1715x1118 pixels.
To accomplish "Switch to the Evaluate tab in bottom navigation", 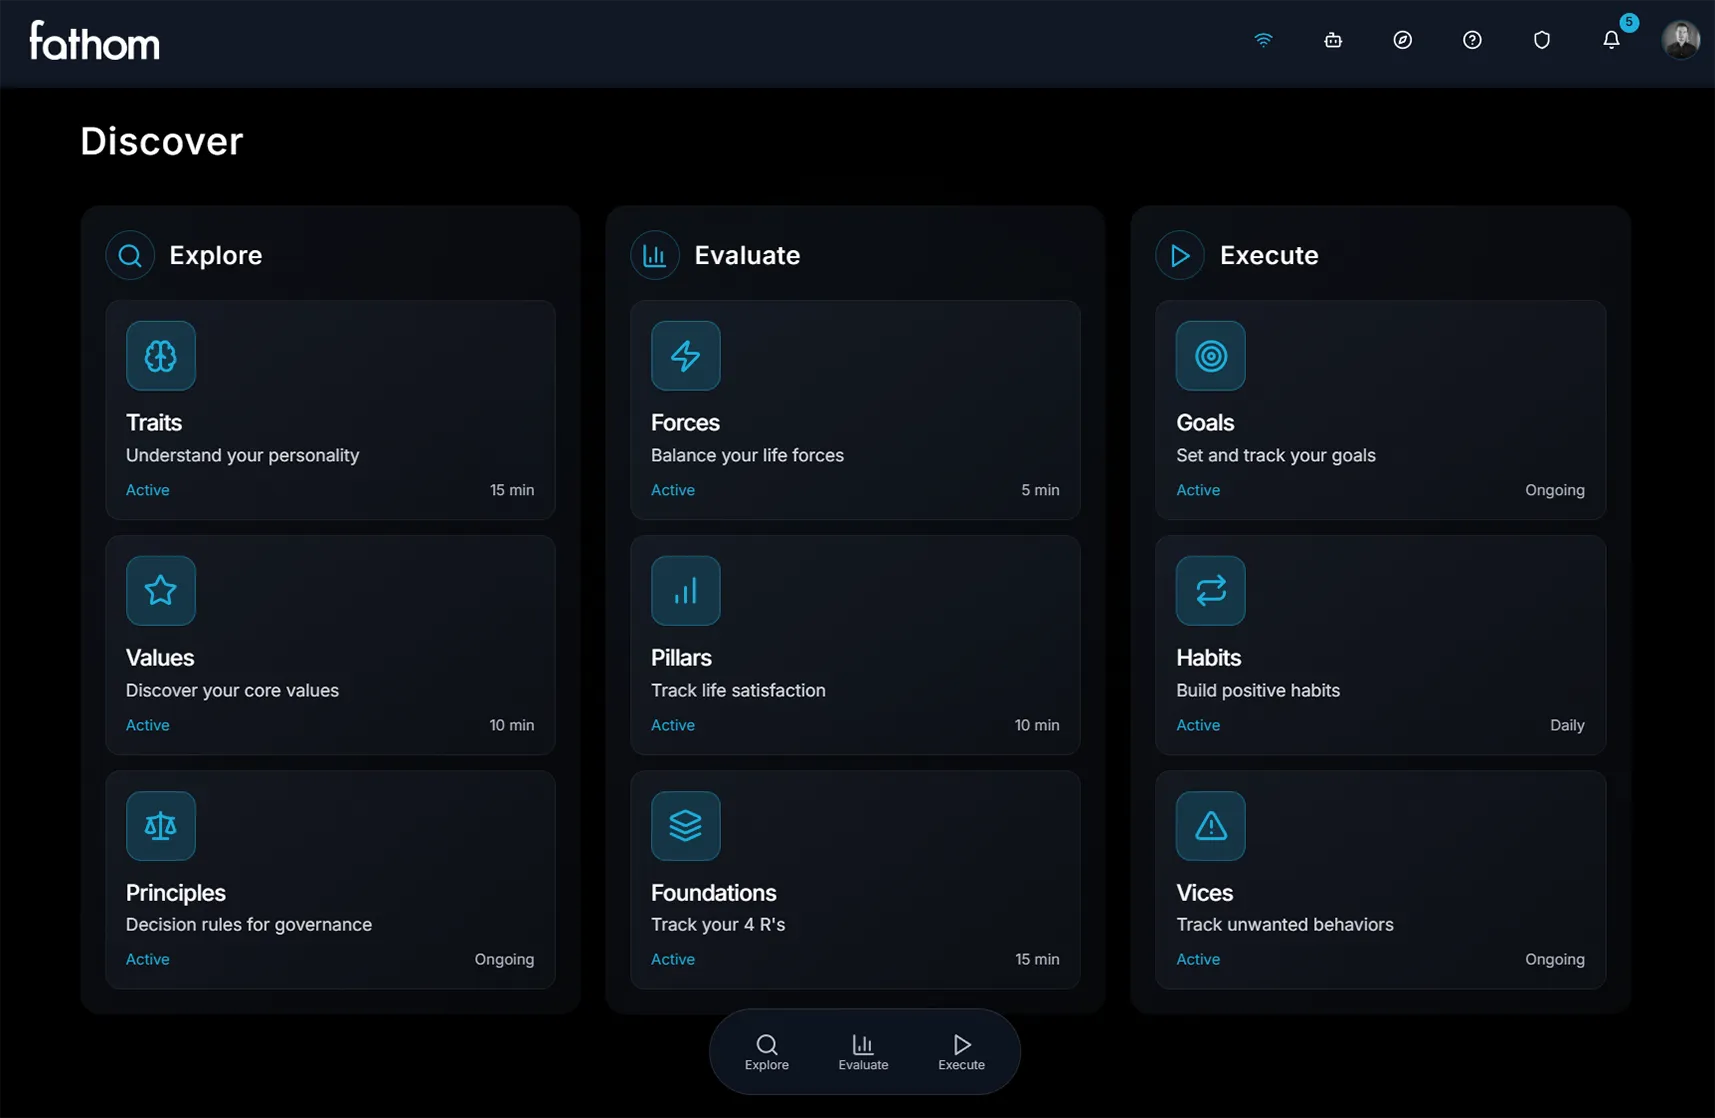I will click(x=862, y=1050).
